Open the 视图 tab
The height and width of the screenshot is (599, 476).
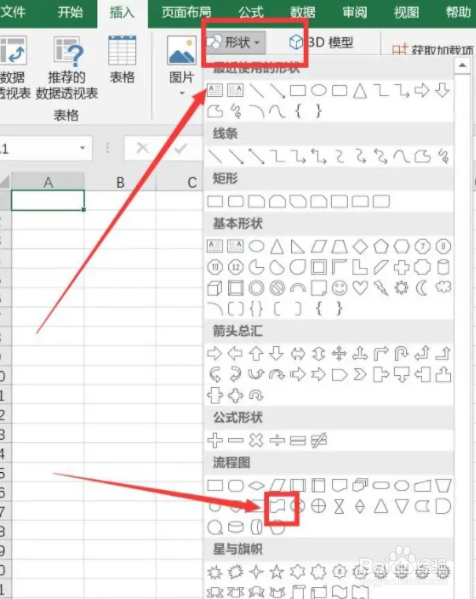click(406, 12)
